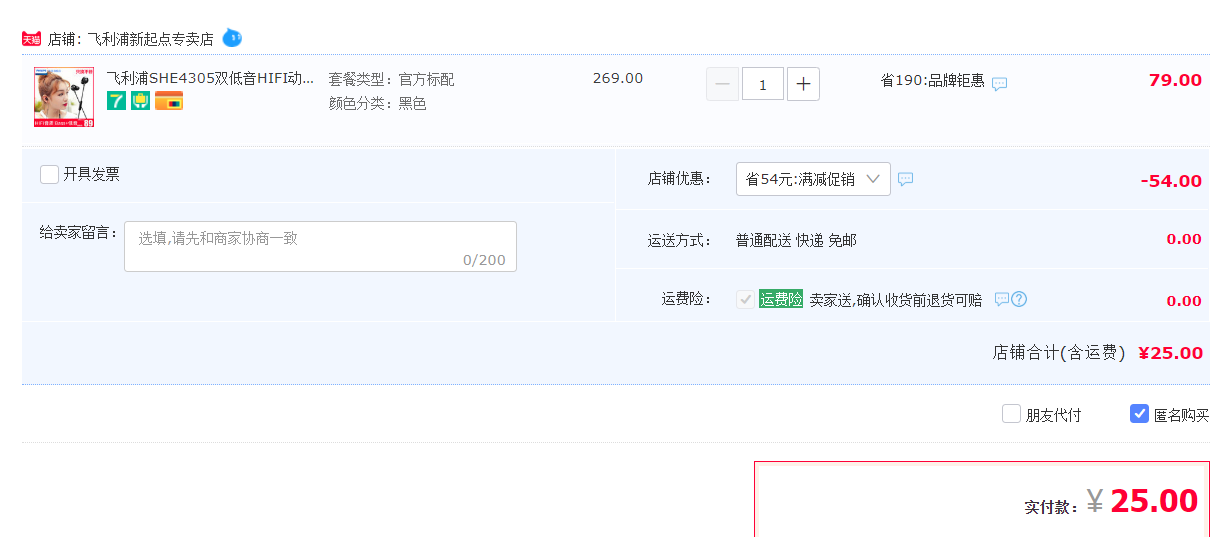Open comment icon beside the store discount dropdown
Screen dimensions: 1227x537
coord(905,179)
